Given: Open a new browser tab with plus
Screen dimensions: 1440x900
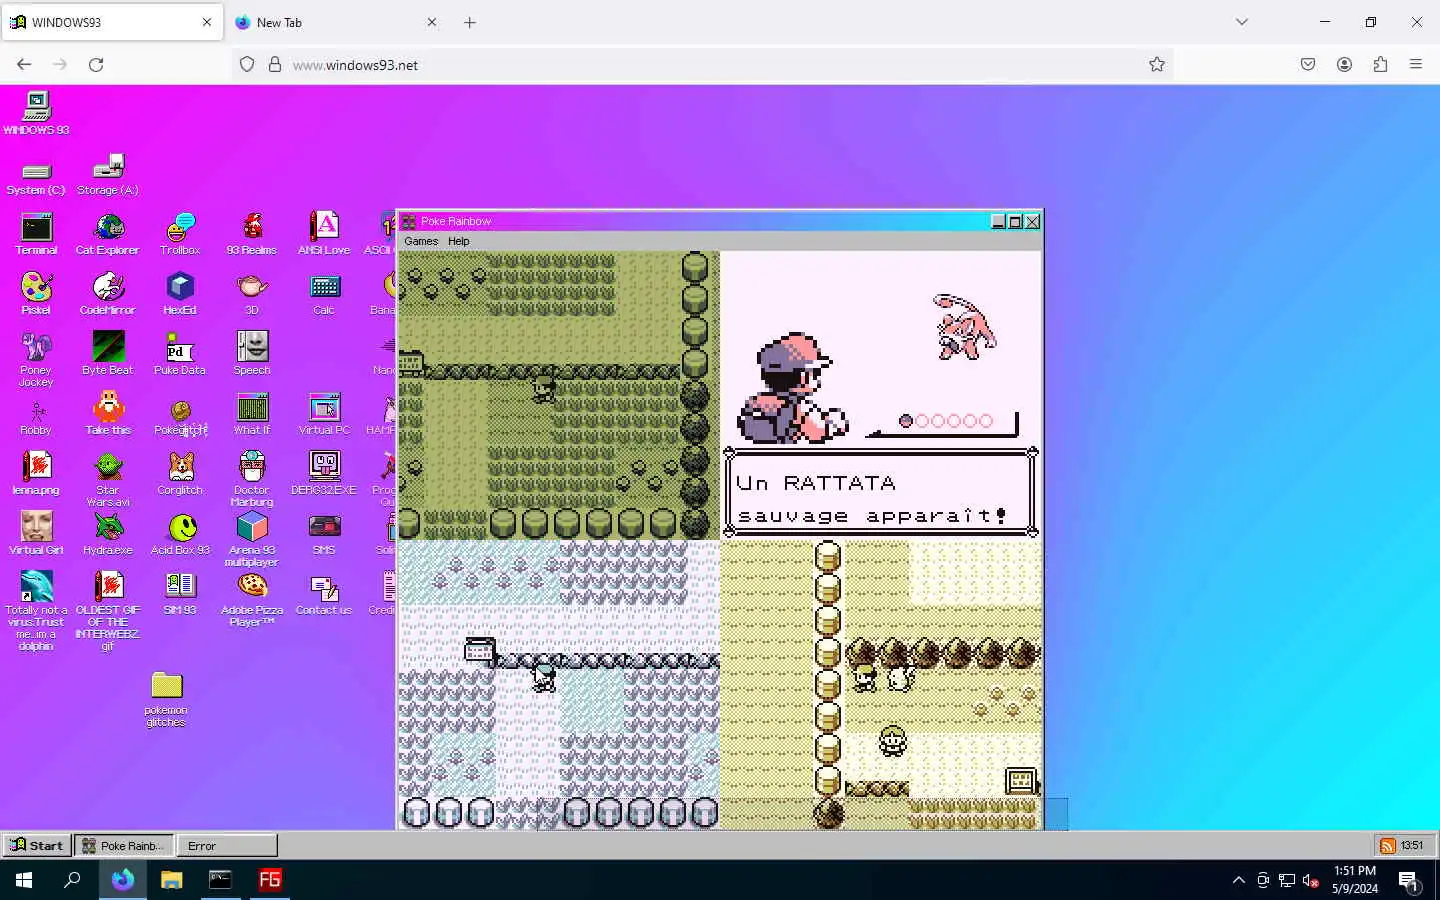Looking at the screenshot, I should click(470, 22).
